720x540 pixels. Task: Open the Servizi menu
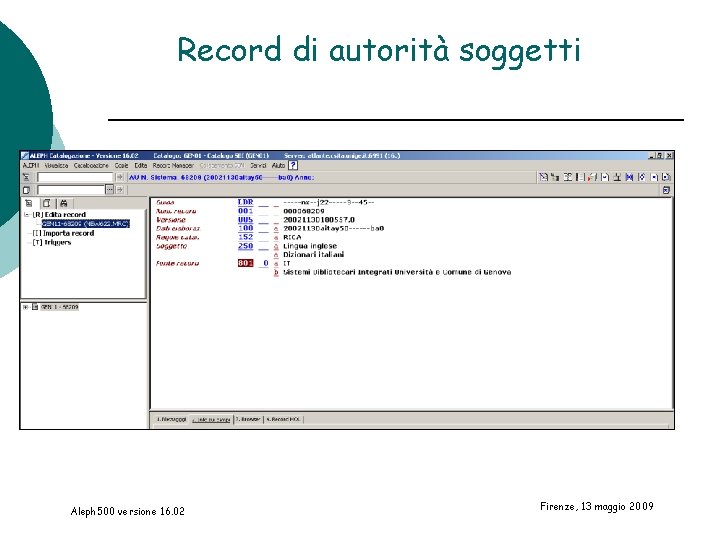tap(258, 165)
